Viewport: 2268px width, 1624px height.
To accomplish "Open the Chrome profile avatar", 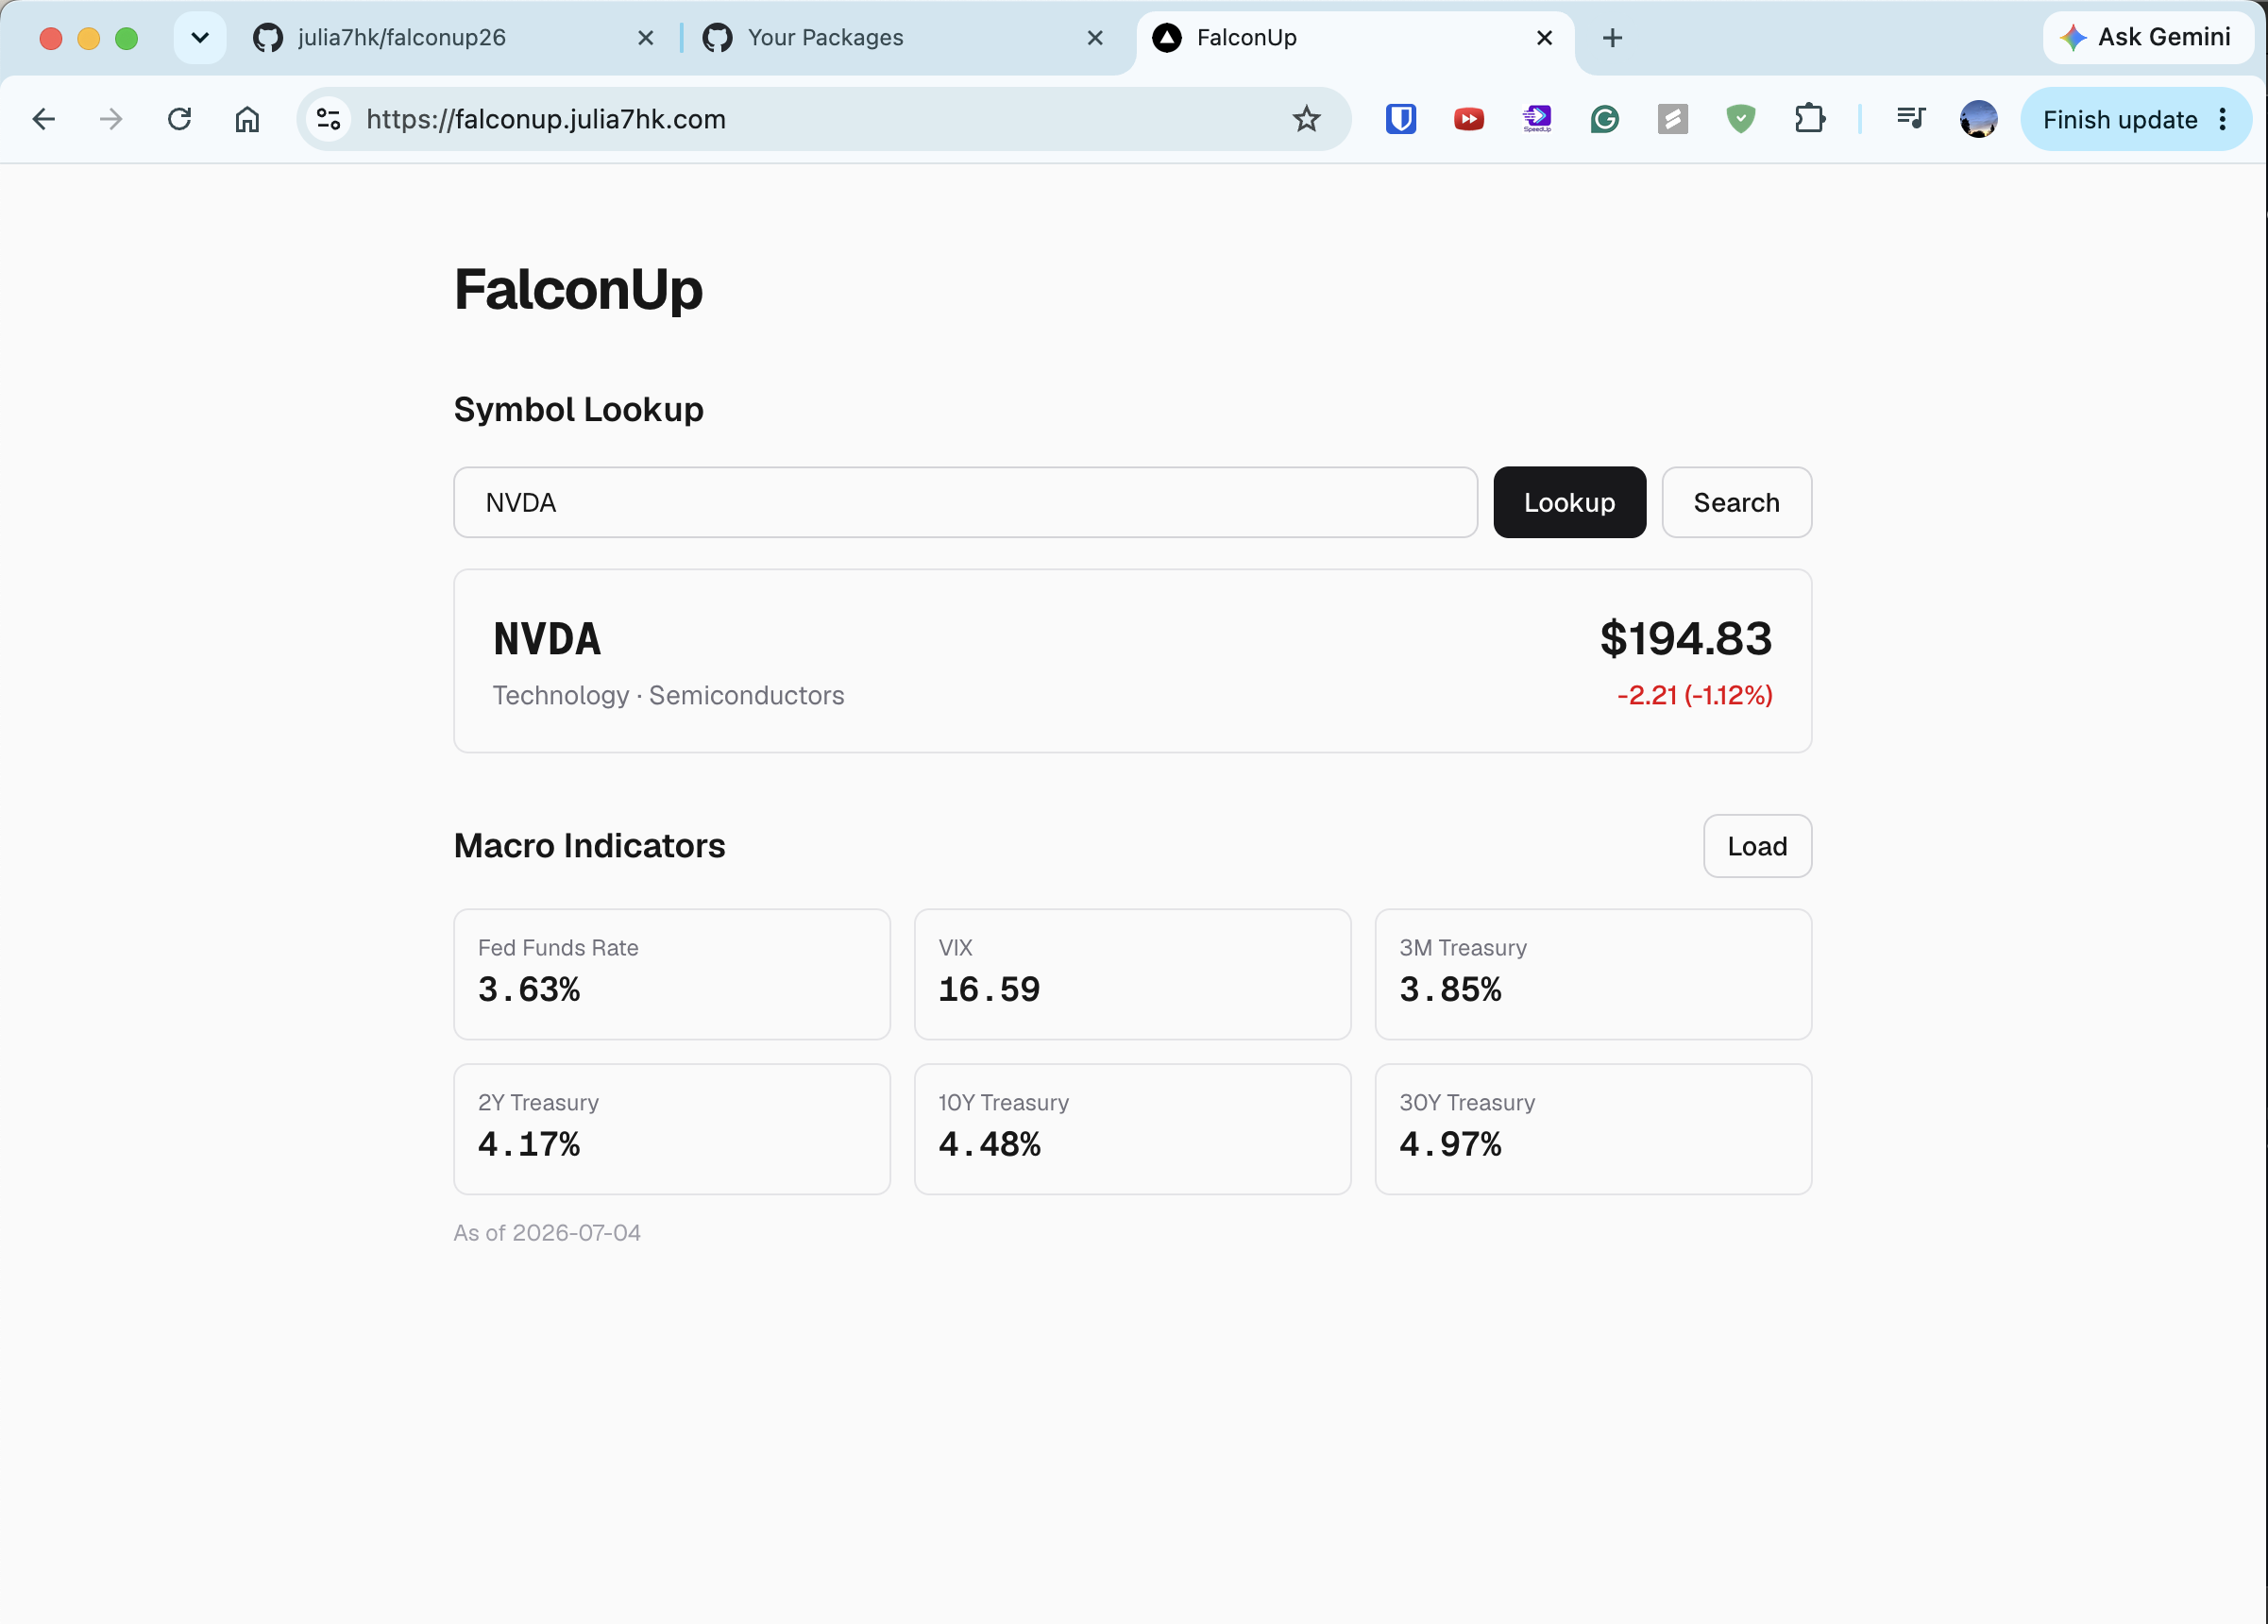I will [1978, 119].
